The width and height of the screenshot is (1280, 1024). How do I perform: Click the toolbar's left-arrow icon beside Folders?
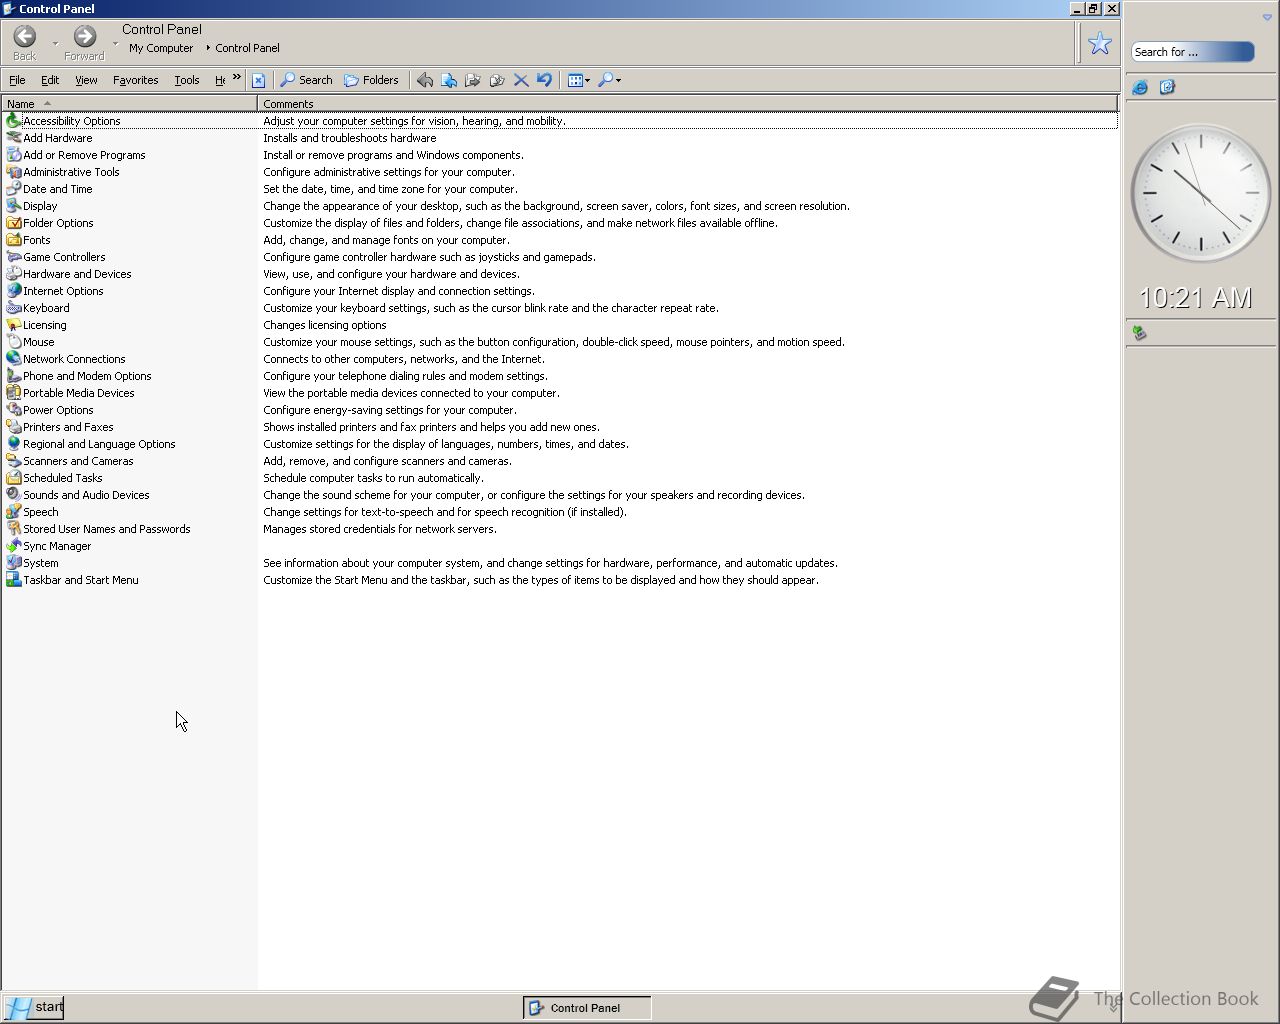(425, 80)
